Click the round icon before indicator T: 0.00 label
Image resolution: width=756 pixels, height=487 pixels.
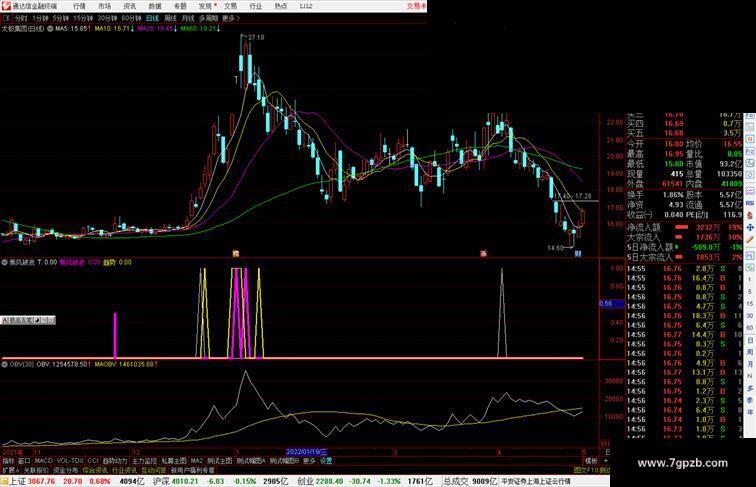[x=5, y=262]
